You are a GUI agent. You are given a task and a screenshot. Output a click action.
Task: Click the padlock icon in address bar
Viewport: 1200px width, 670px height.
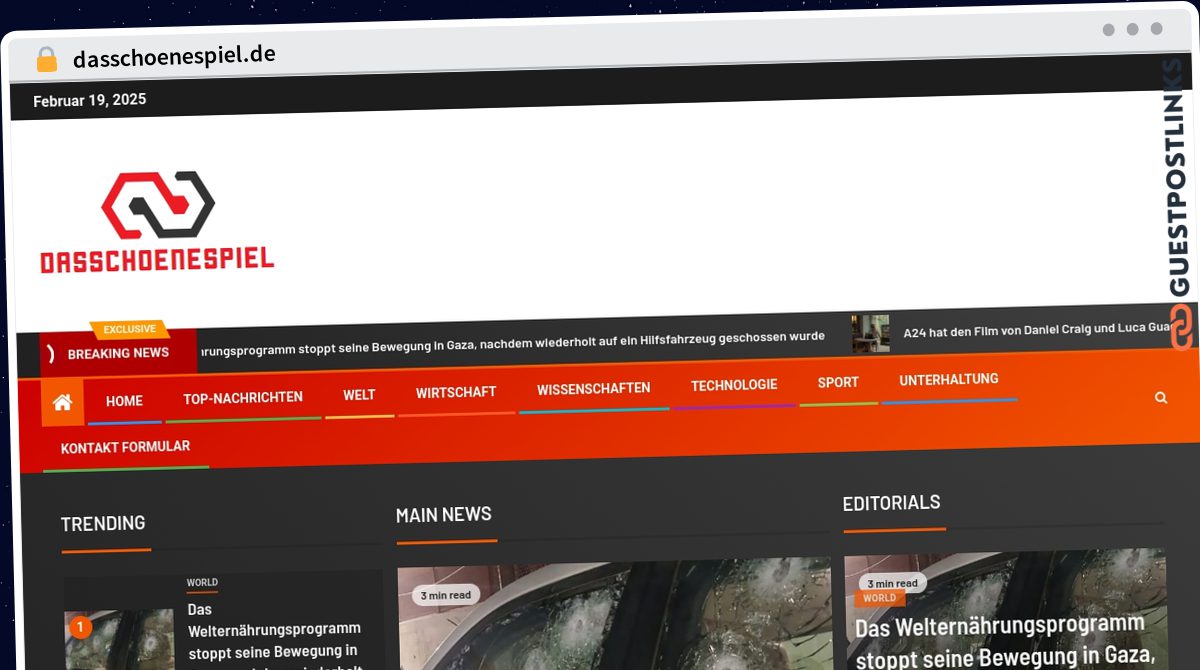[x=46, y=60]
